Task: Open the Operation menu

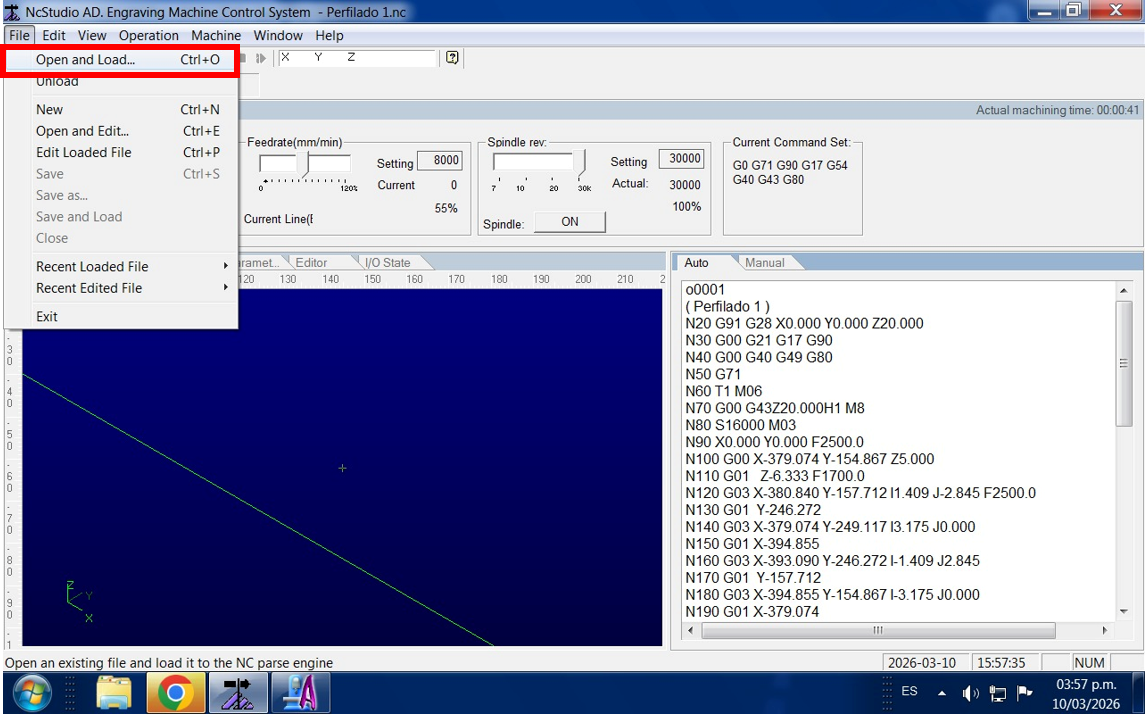Action: (x=149, y=35)
